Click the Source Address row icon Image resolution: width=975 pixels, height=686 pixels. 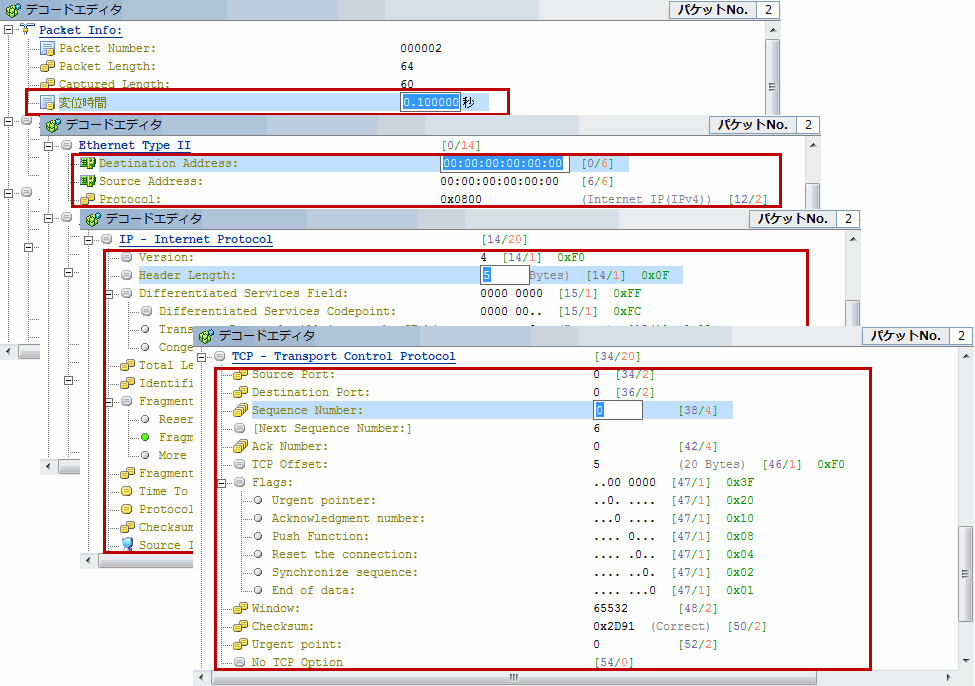(x=88, y=181)
